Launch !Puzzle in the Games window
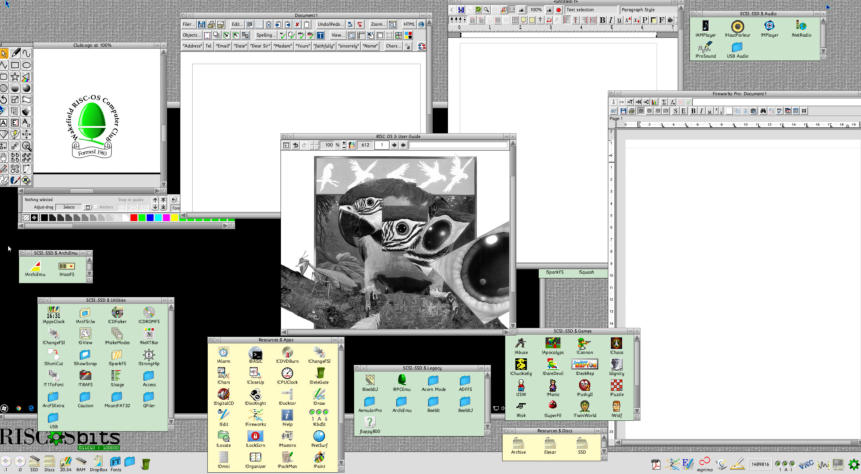861x474 pixels. 617,388
